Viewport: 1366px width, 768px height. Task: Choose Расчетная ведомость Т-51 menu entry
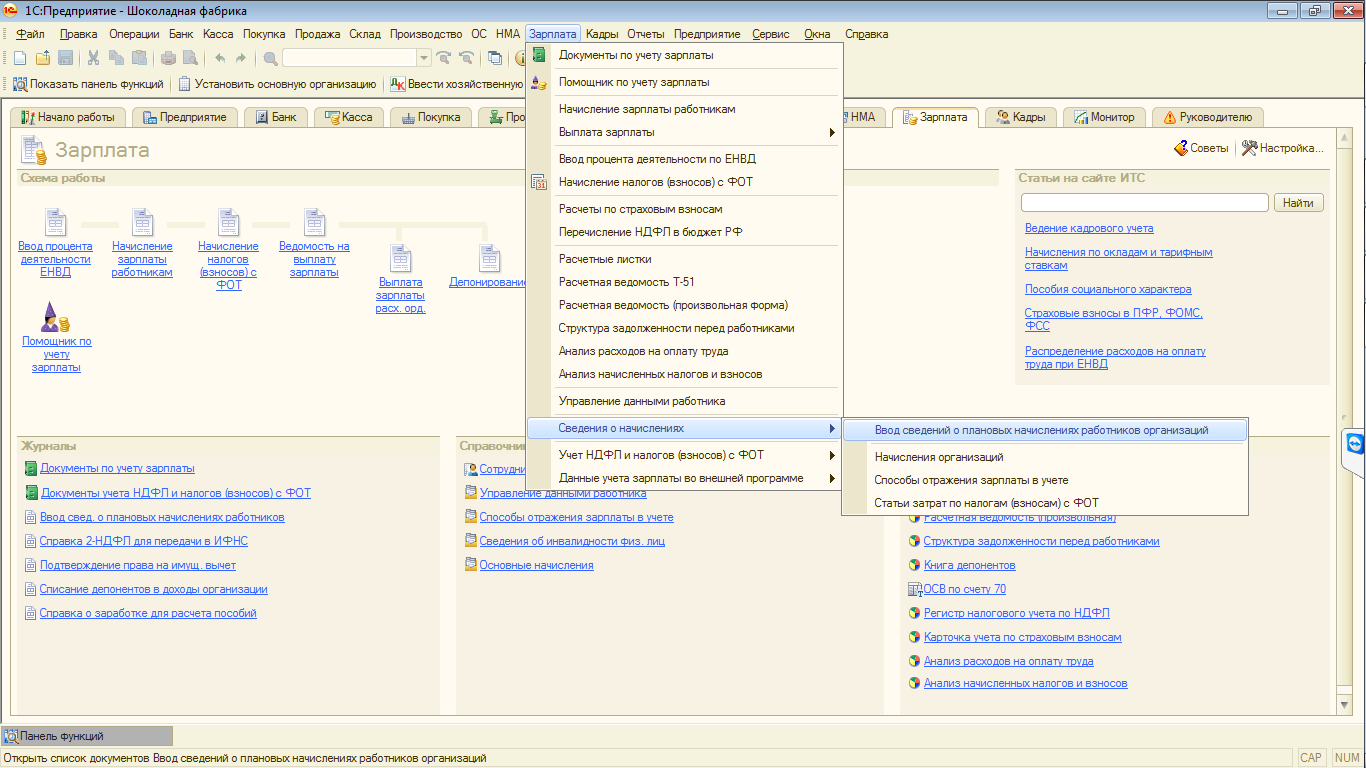pyautogui.click(x=686, y=282)
